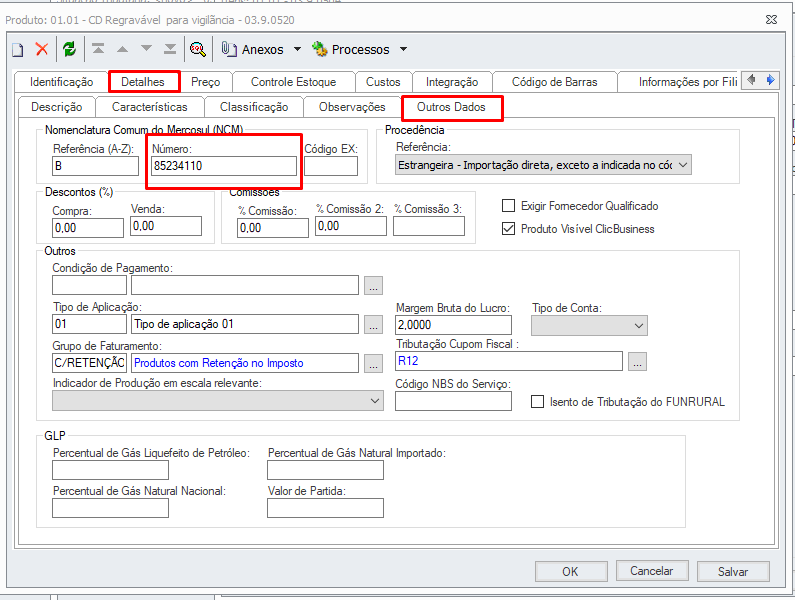Go to last record arrow icon
The image size is (795, 600).
pyautogui.click(x=170, y=49)
